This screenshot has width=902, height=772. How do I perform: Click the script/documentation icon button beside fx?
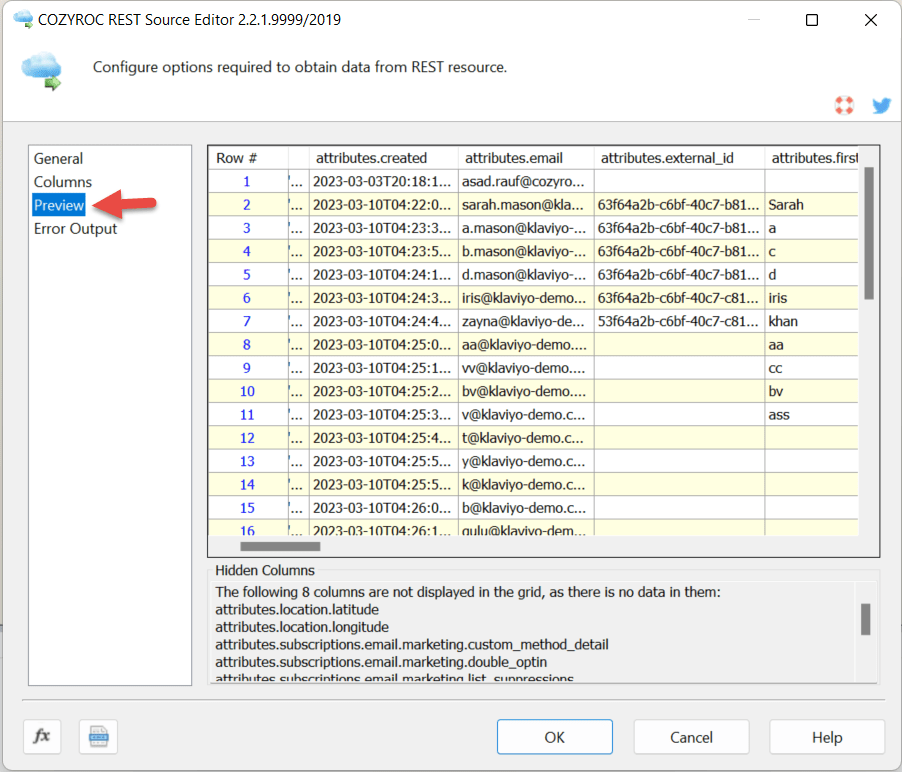pyautogui.click(x=98, y=736)
